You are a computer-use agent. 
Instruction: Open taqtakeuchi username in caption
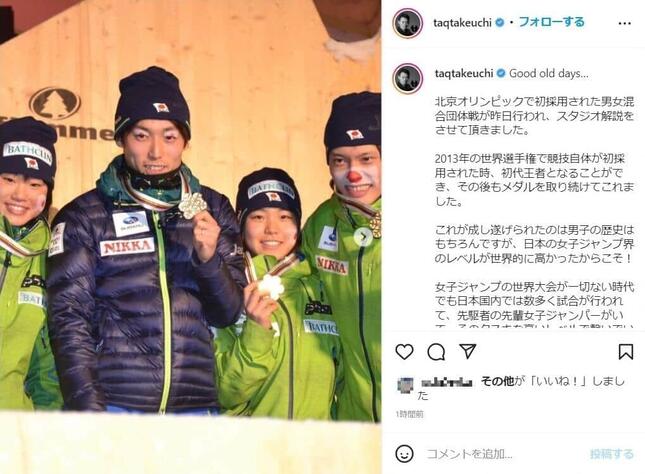click(x=464, y=74)
